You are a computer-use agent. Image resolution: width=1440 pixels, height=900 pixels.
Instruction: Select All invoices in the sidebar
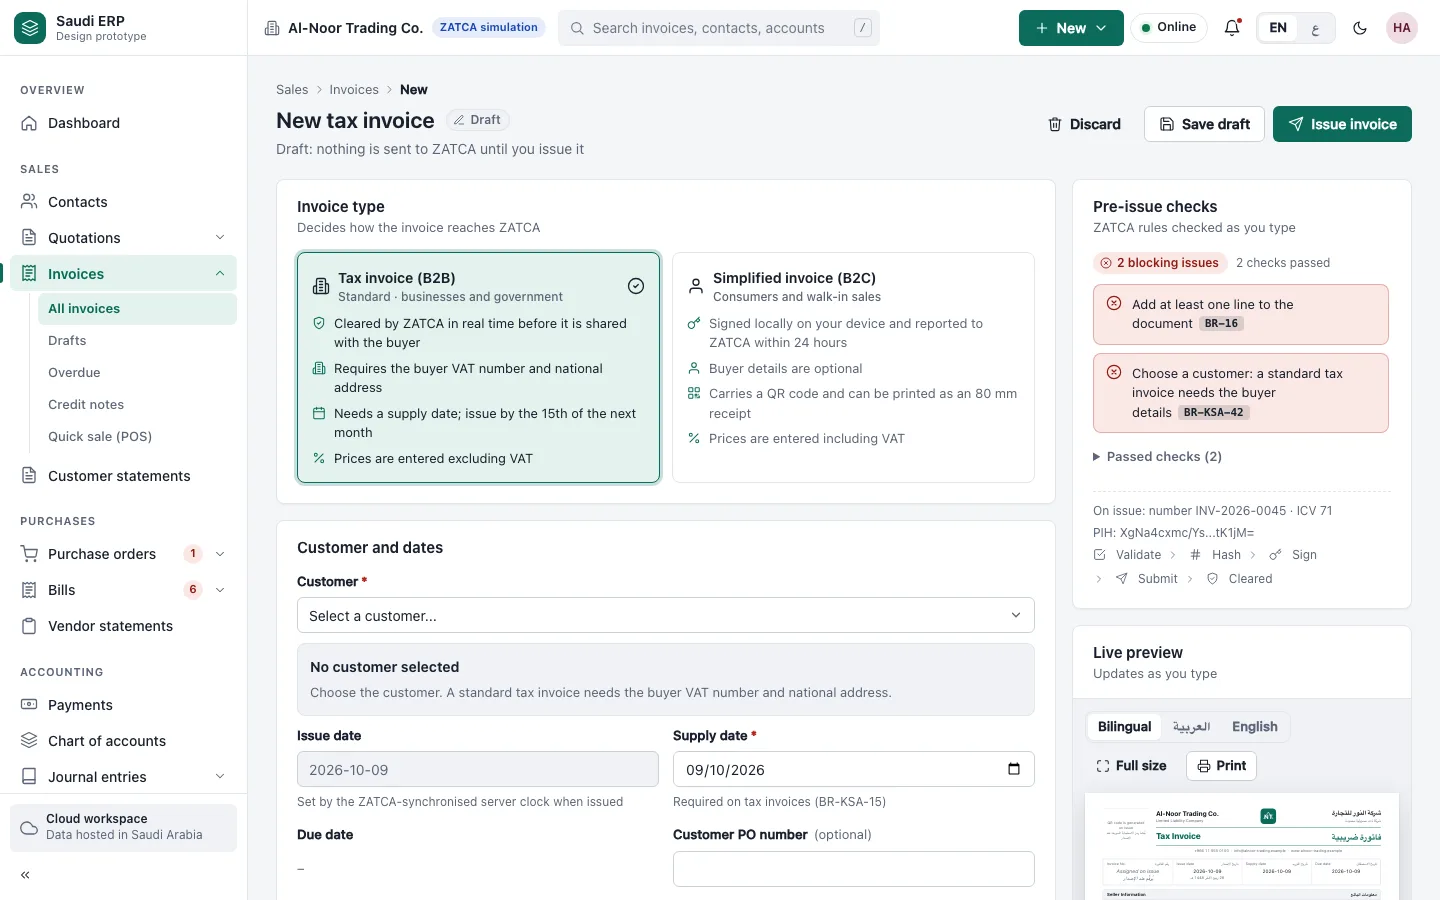click(x=137, y=309)
